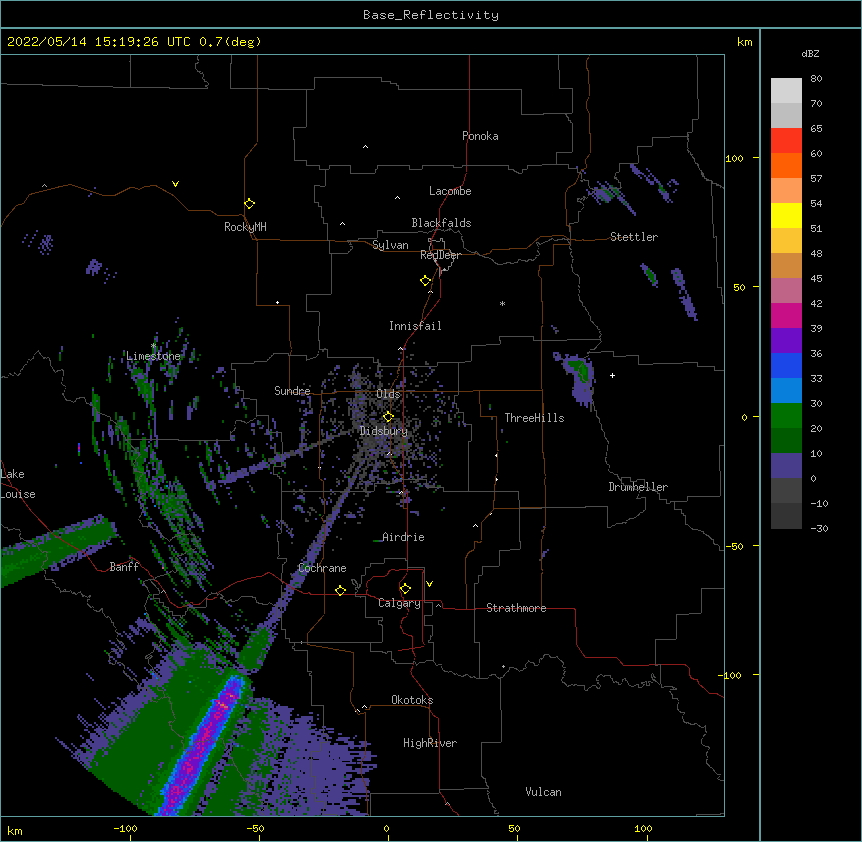
Task: Click the dBZ legend heading
Action: coord(810,53)
